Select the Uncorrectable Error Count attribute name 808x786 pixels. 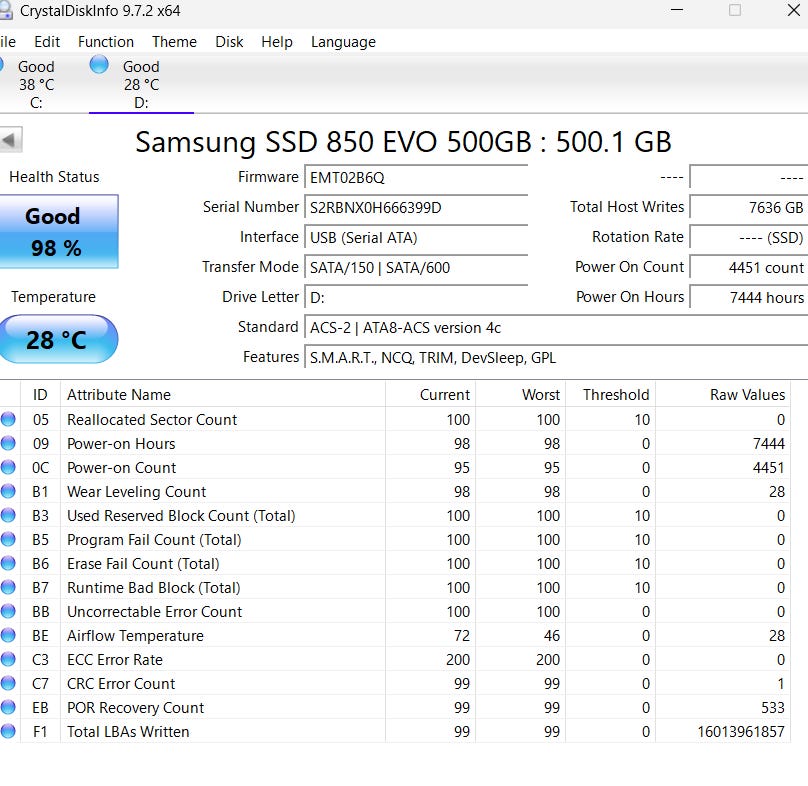[155, 612]
